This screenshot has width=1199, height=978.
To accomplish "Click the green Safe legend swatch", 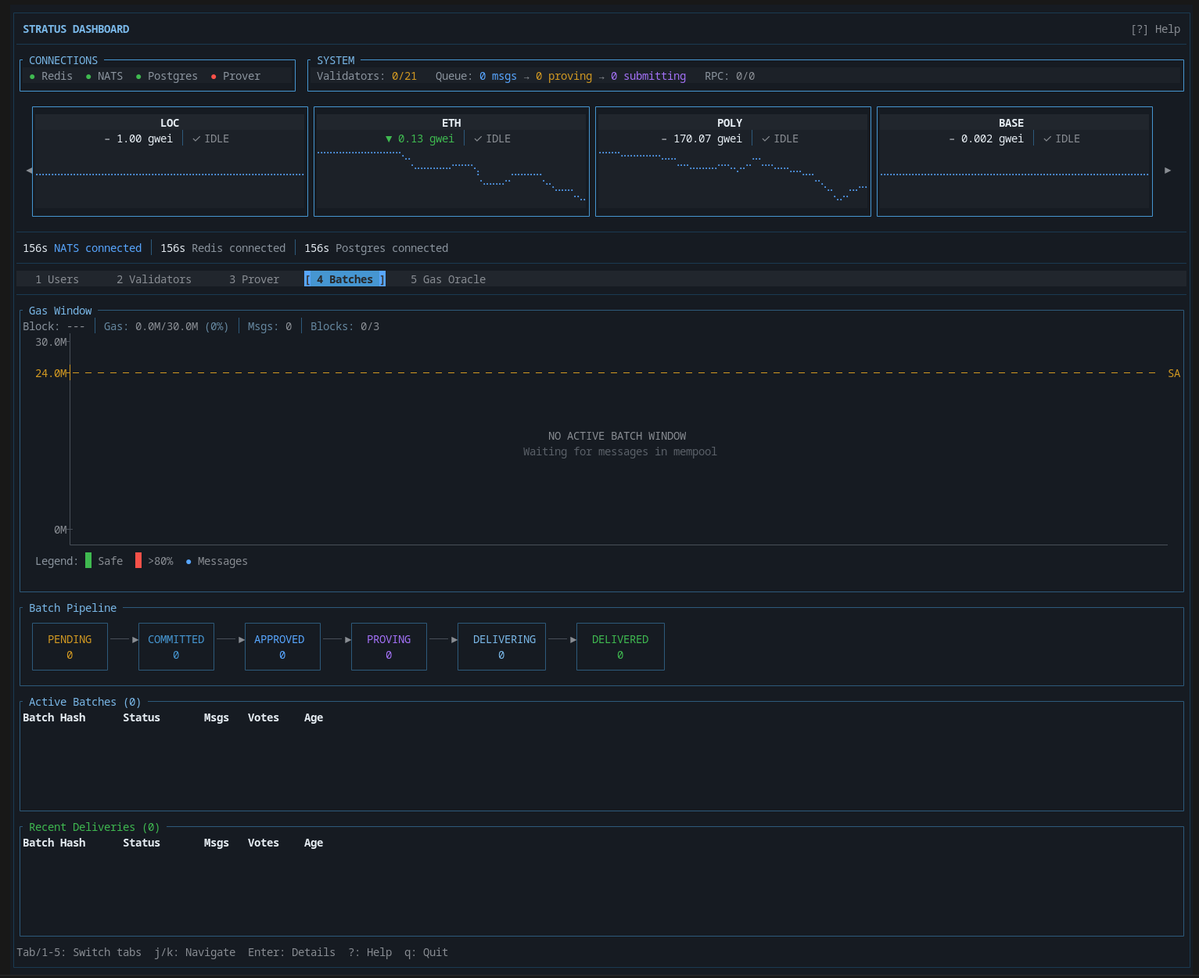I will click(88, 560).
